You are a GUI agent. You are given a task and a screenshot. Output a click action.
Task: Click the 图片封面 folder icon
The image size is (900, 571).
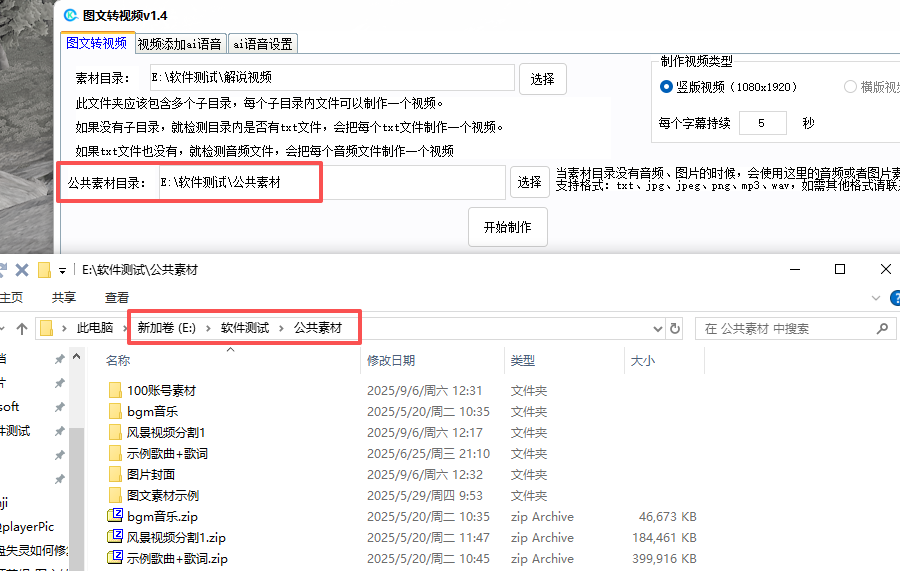pyautogui.click(x=115, y=475)
